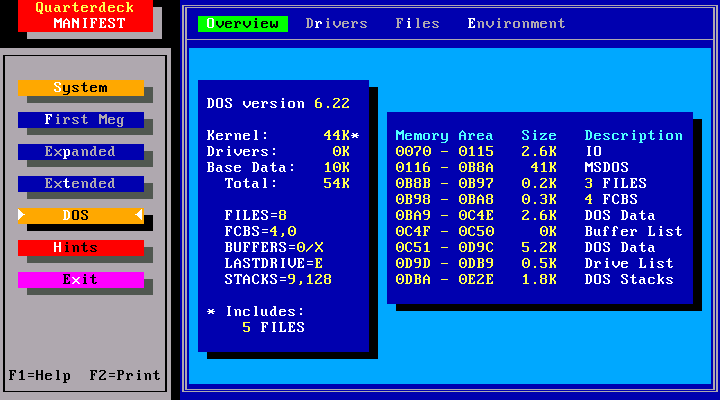The height and width of the screenshot is (400, 720).
Task: Open the Extended memory category
Action: (81, 184)
